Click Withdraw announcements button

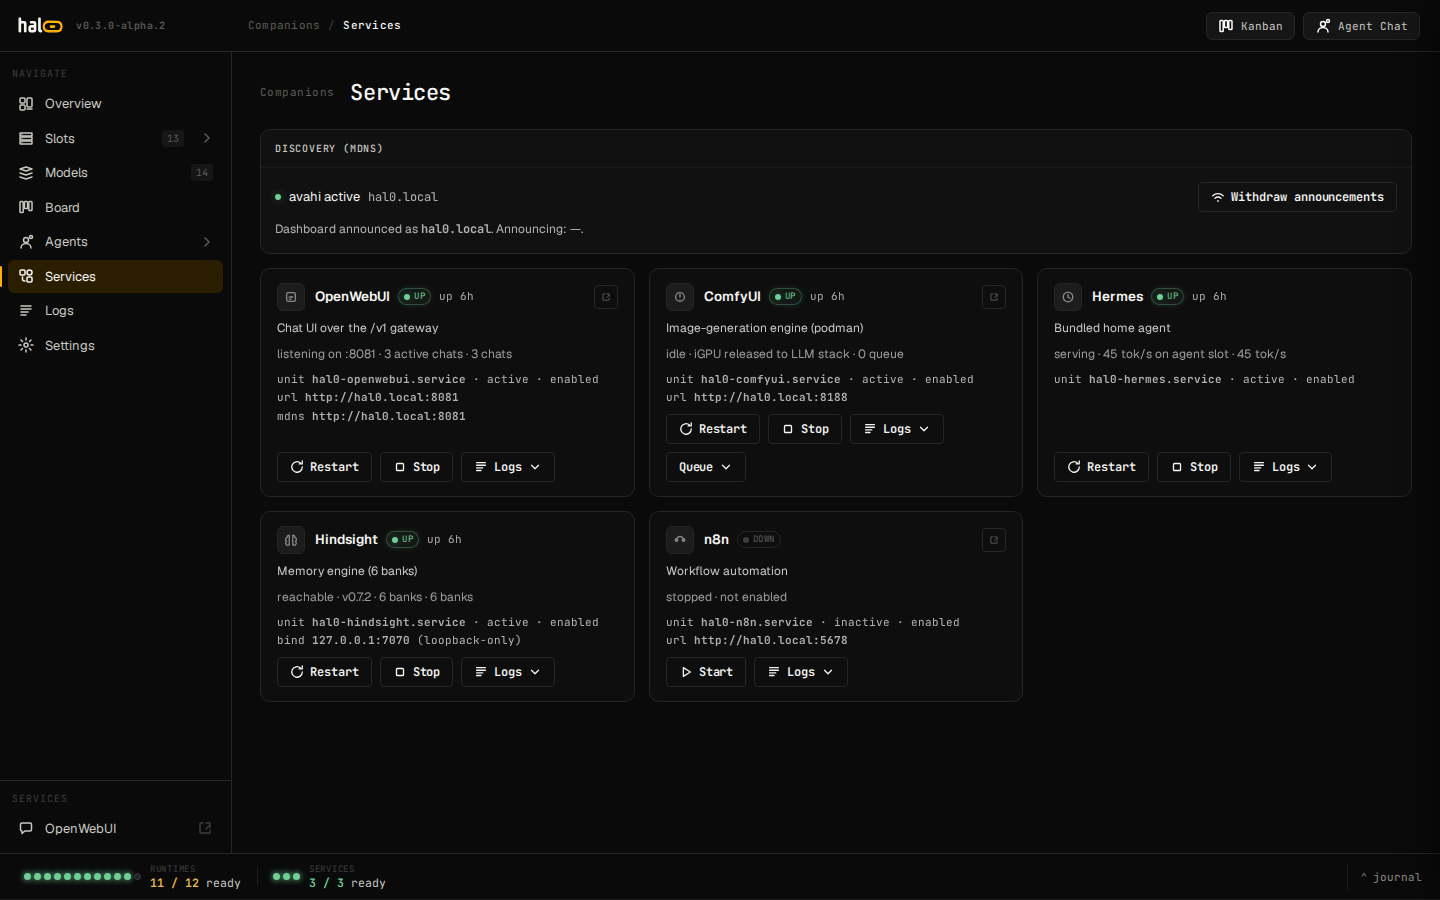click(1297, 197)
